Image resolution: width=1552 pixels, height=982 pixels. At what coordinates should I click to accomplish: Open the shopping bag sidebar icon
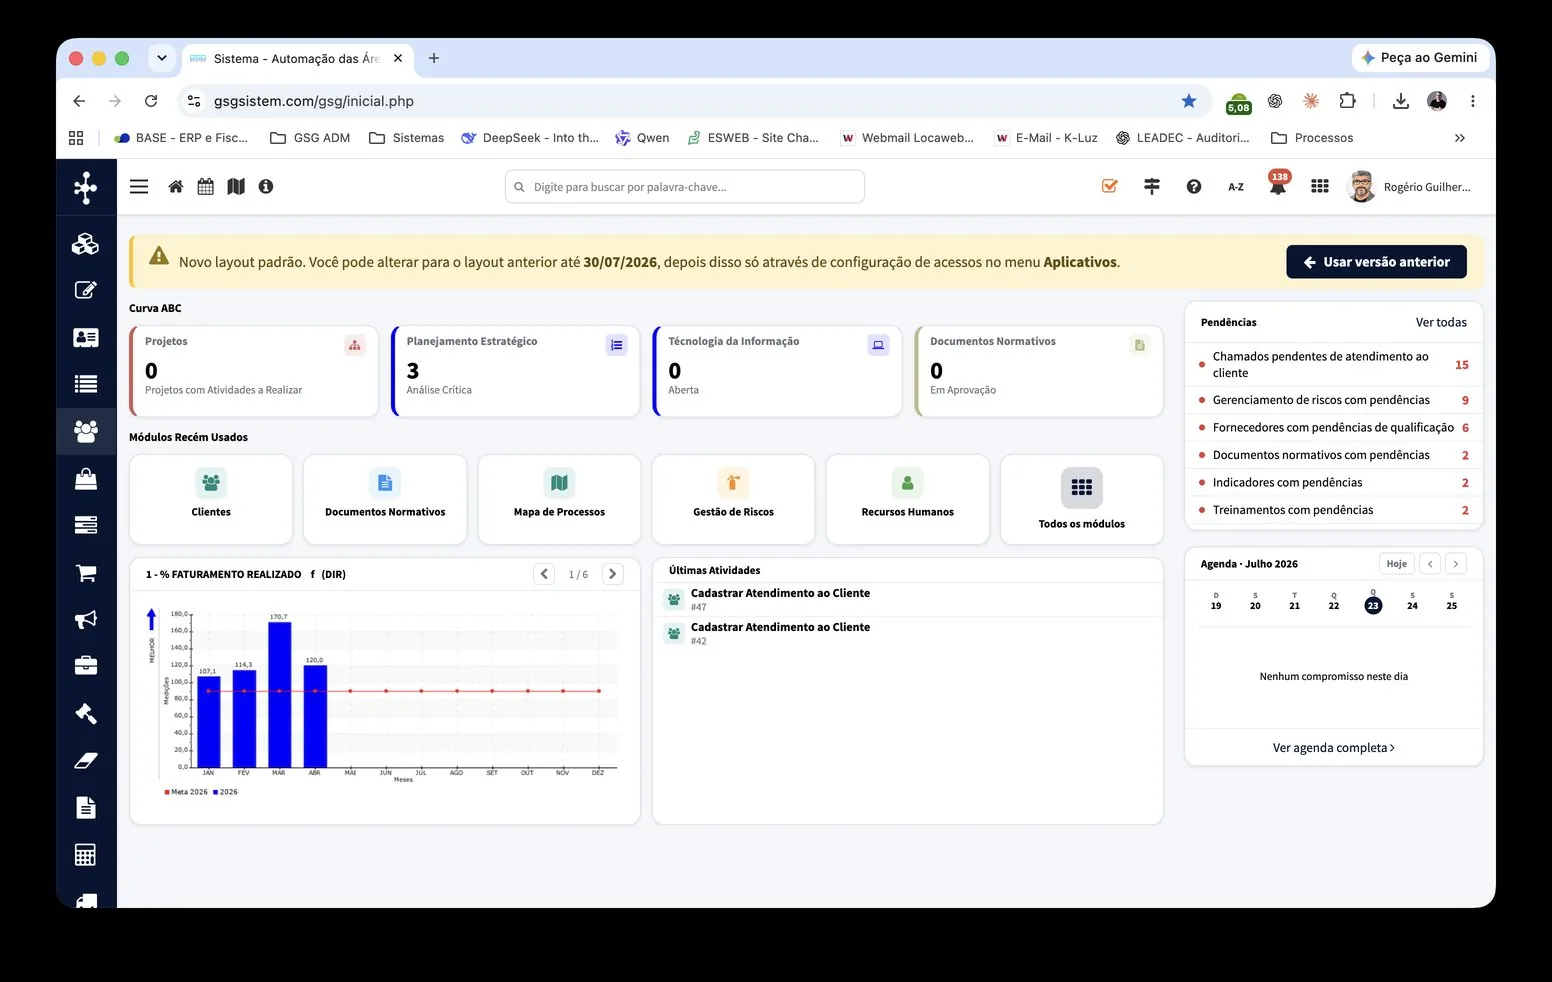[x=86, y=479]
